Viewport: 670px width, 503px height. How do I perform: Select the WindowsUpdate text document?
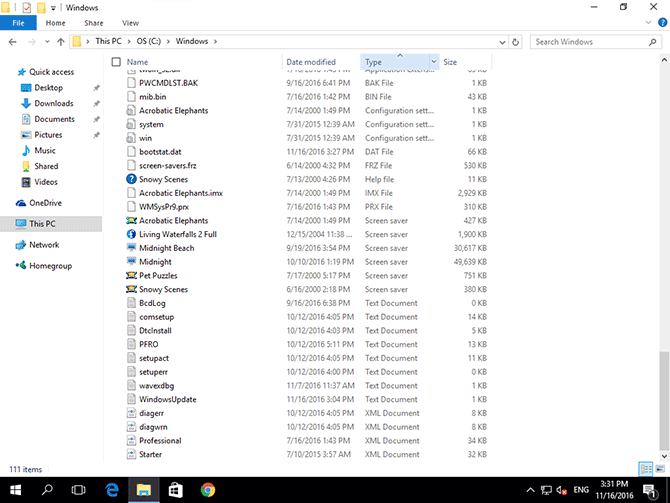[x=168, y=400]
